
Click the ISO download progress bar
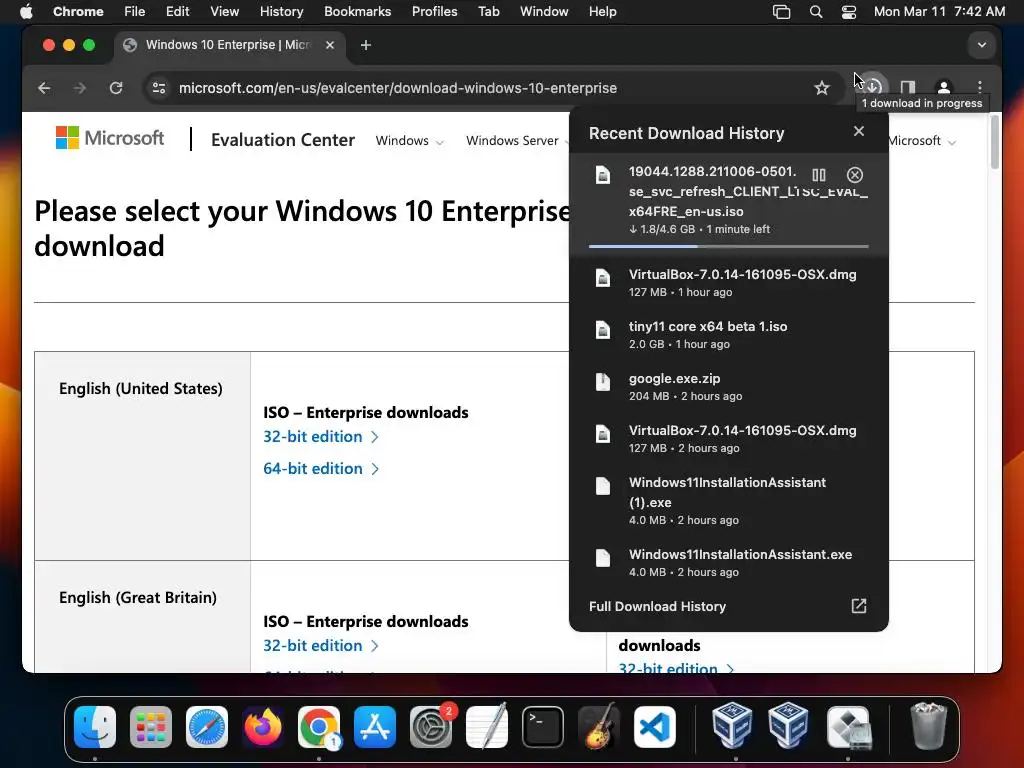pos(728,246)
